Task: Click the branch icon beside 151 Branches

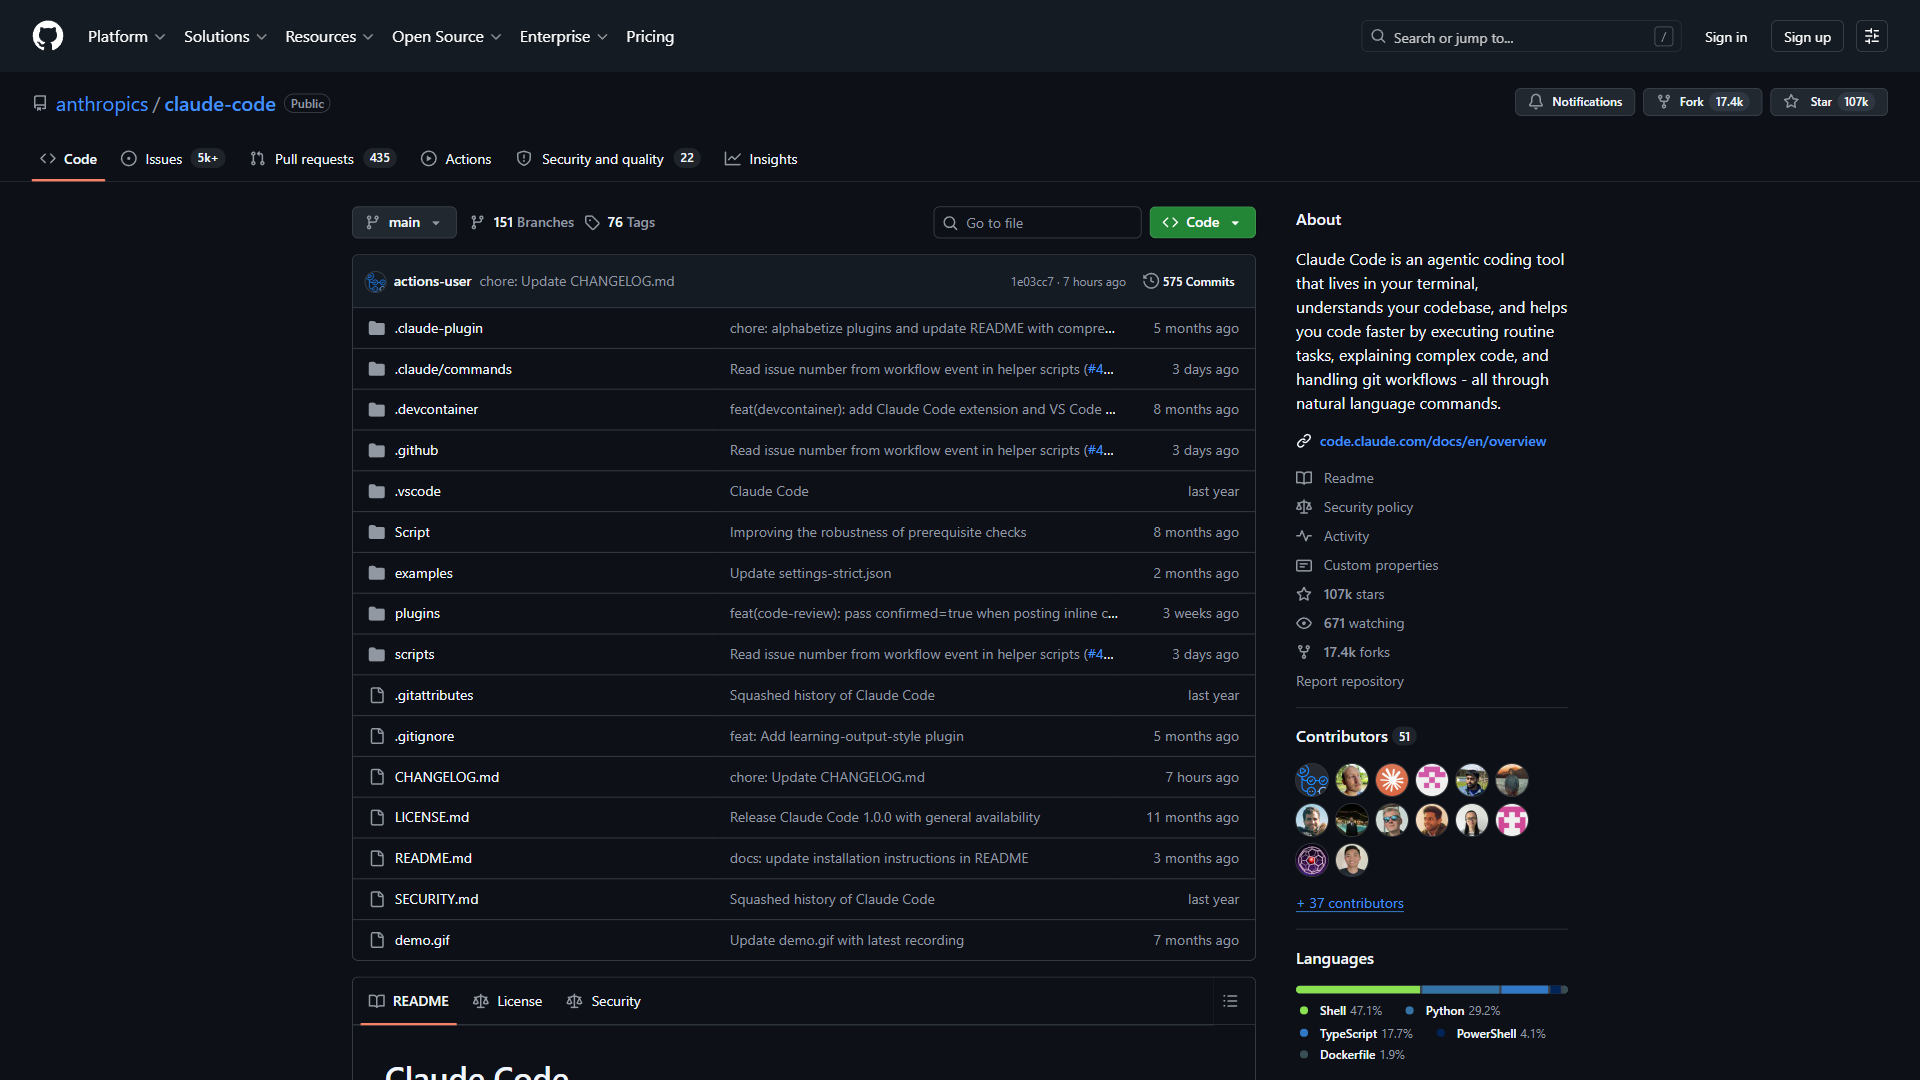Action: [478, 222]
